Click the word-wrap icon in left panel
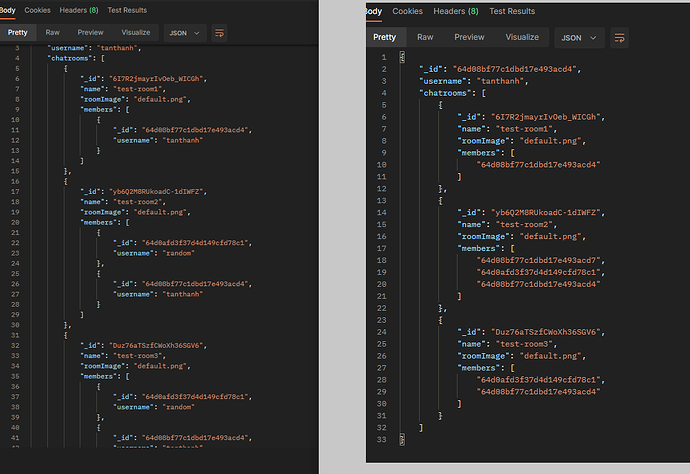Screen dimensions: 690x474 [x=219, y=32]
